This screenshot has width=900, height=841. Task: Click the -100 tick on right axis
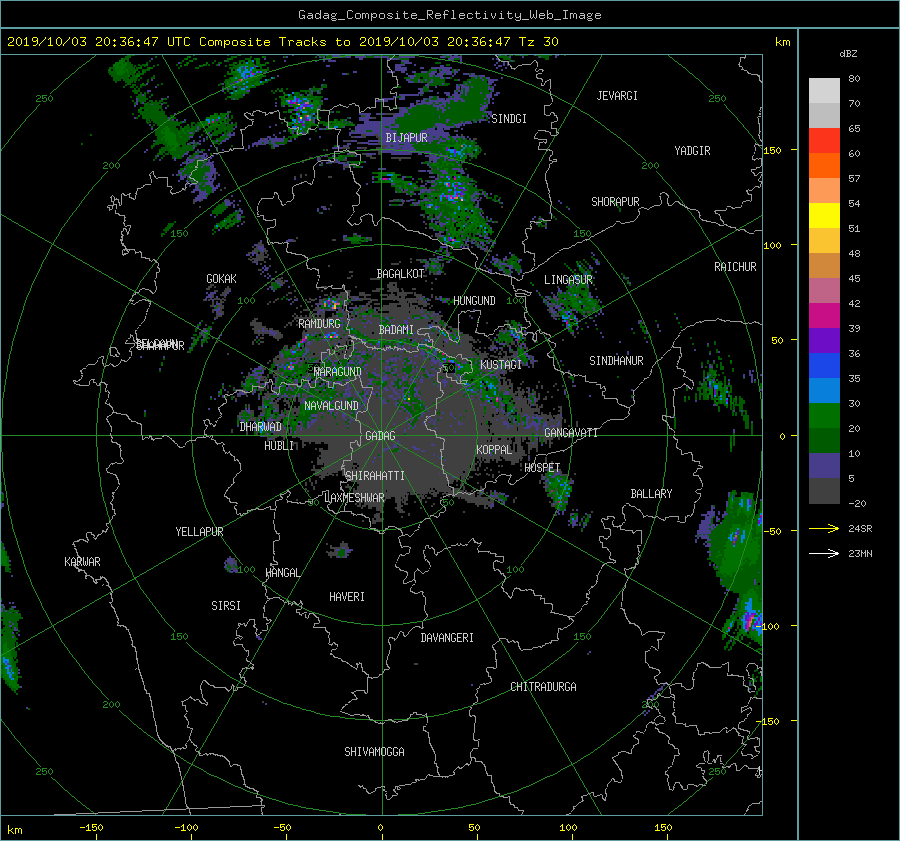coord(770,626)
